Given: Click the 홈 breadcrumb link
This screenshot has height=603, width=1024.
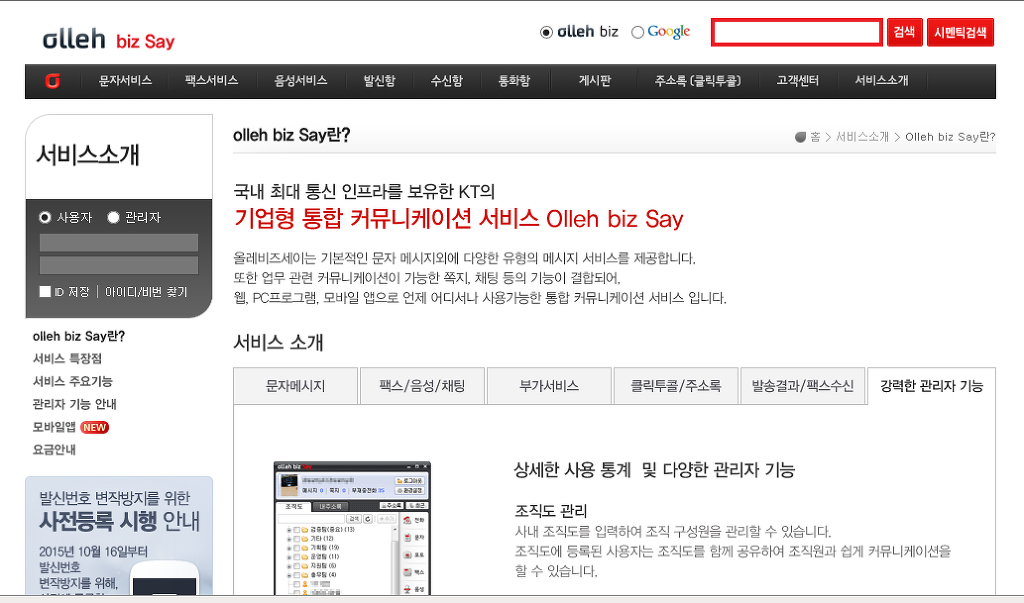Looking at the screenshot, I should [815, 137].
